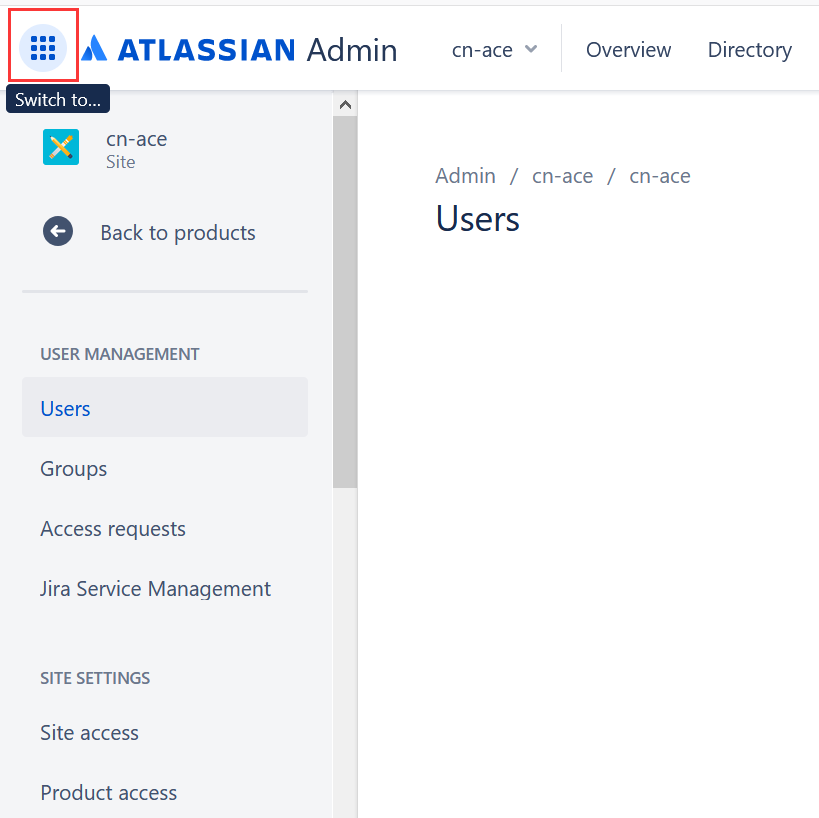The height and width of the screenshot is (818, 819).
Task: Open the app switcher grid icon
Action: click(x=42, y=48)
